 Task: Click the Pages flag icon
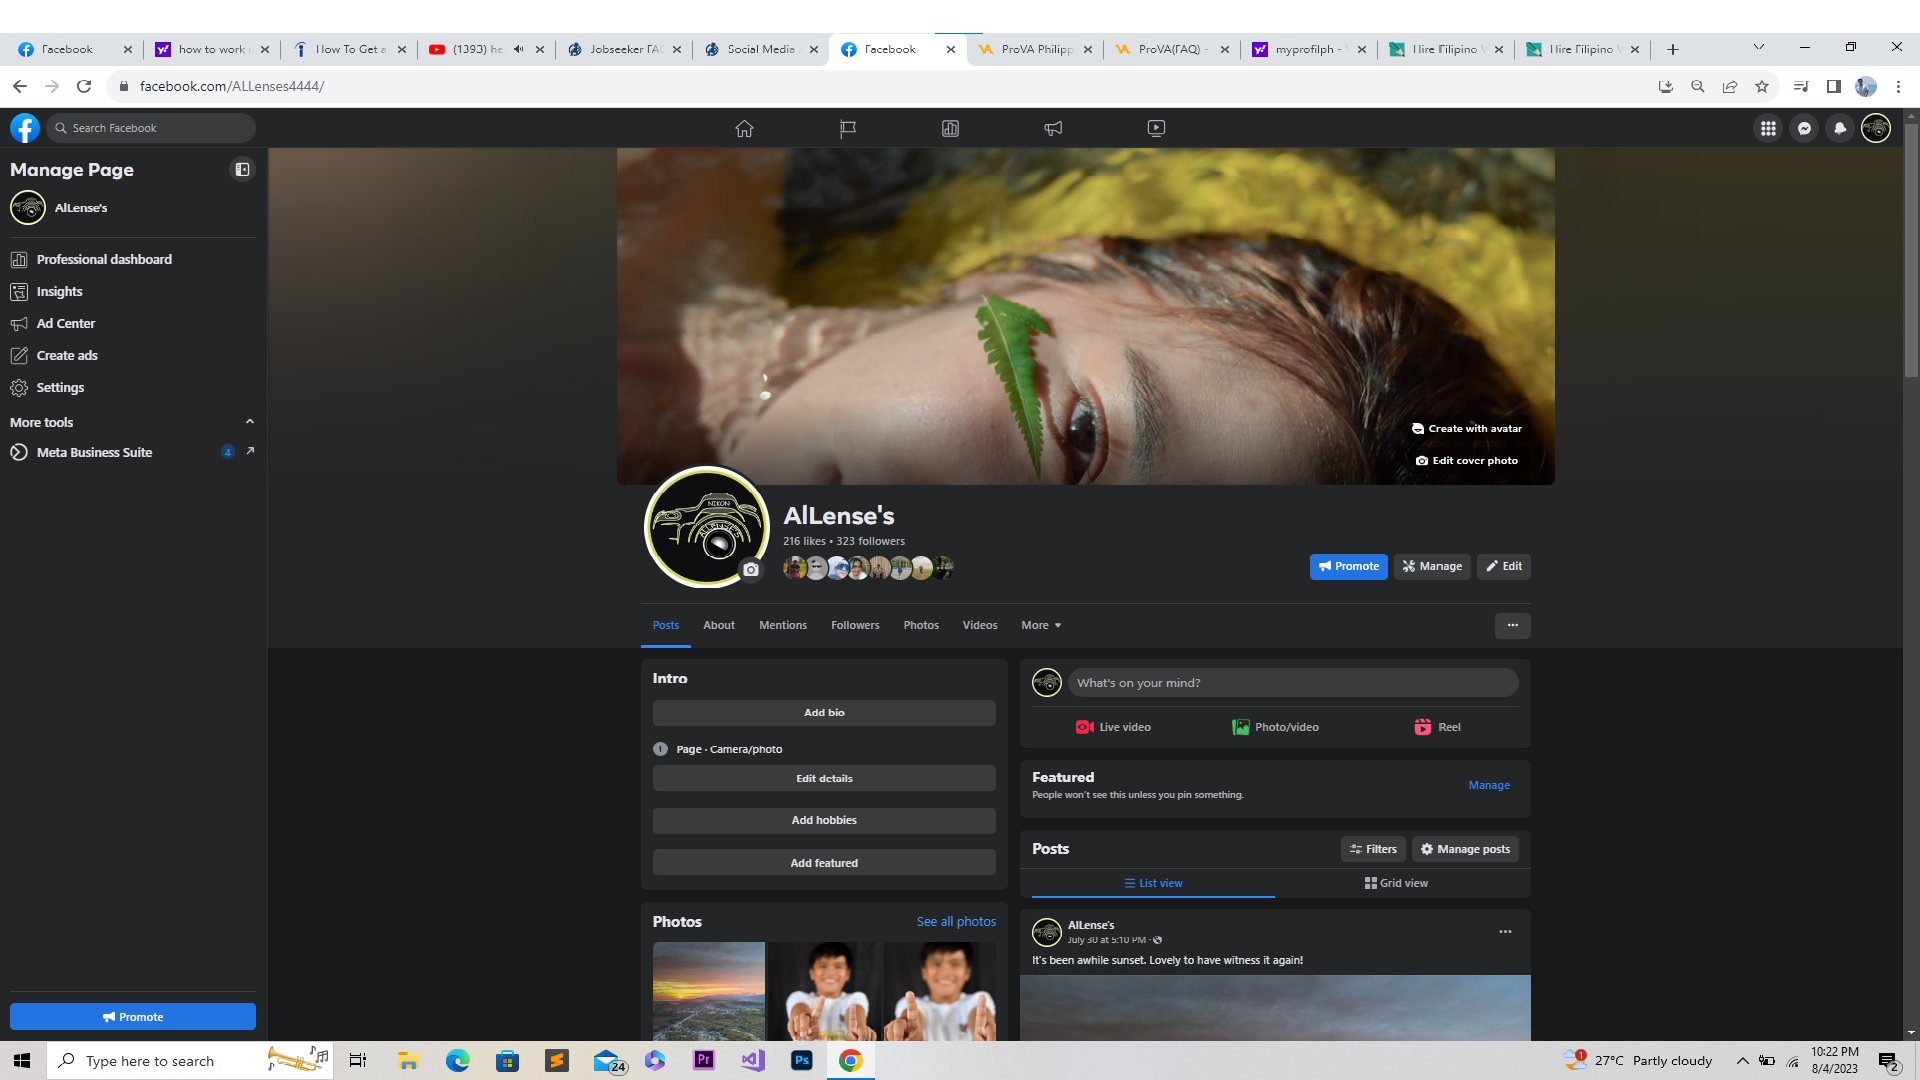847,128
